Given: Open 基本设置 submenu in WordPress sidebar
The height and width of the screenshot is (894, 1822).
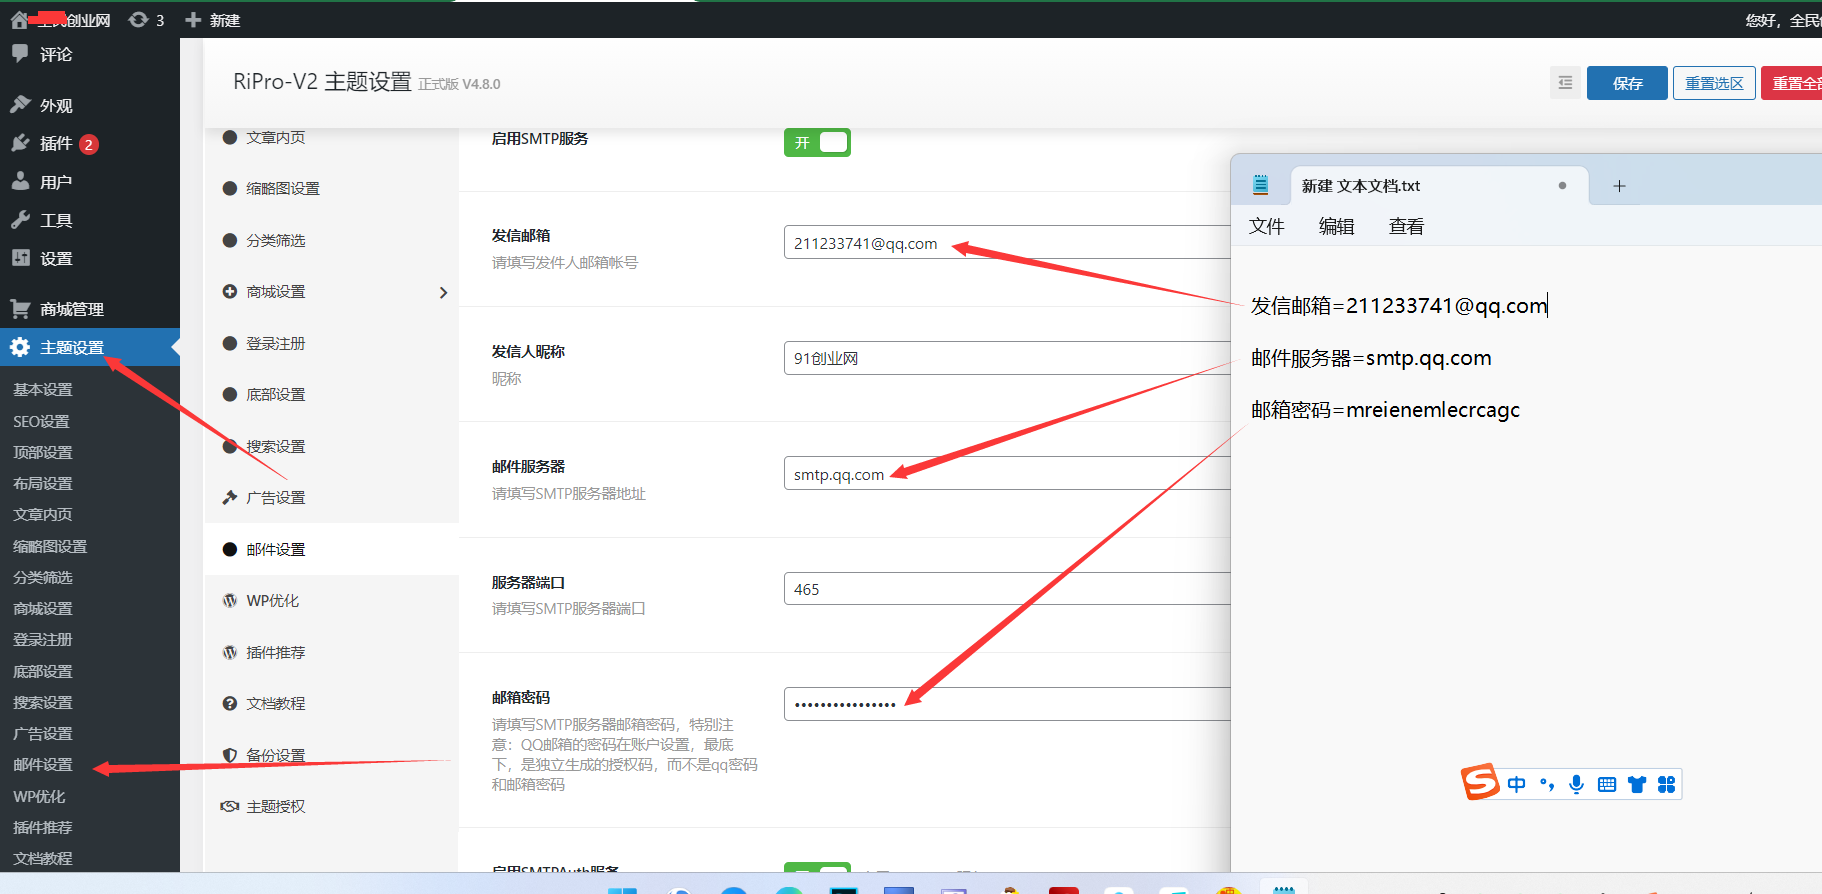Looking at the screenshot, I should 43,389.
